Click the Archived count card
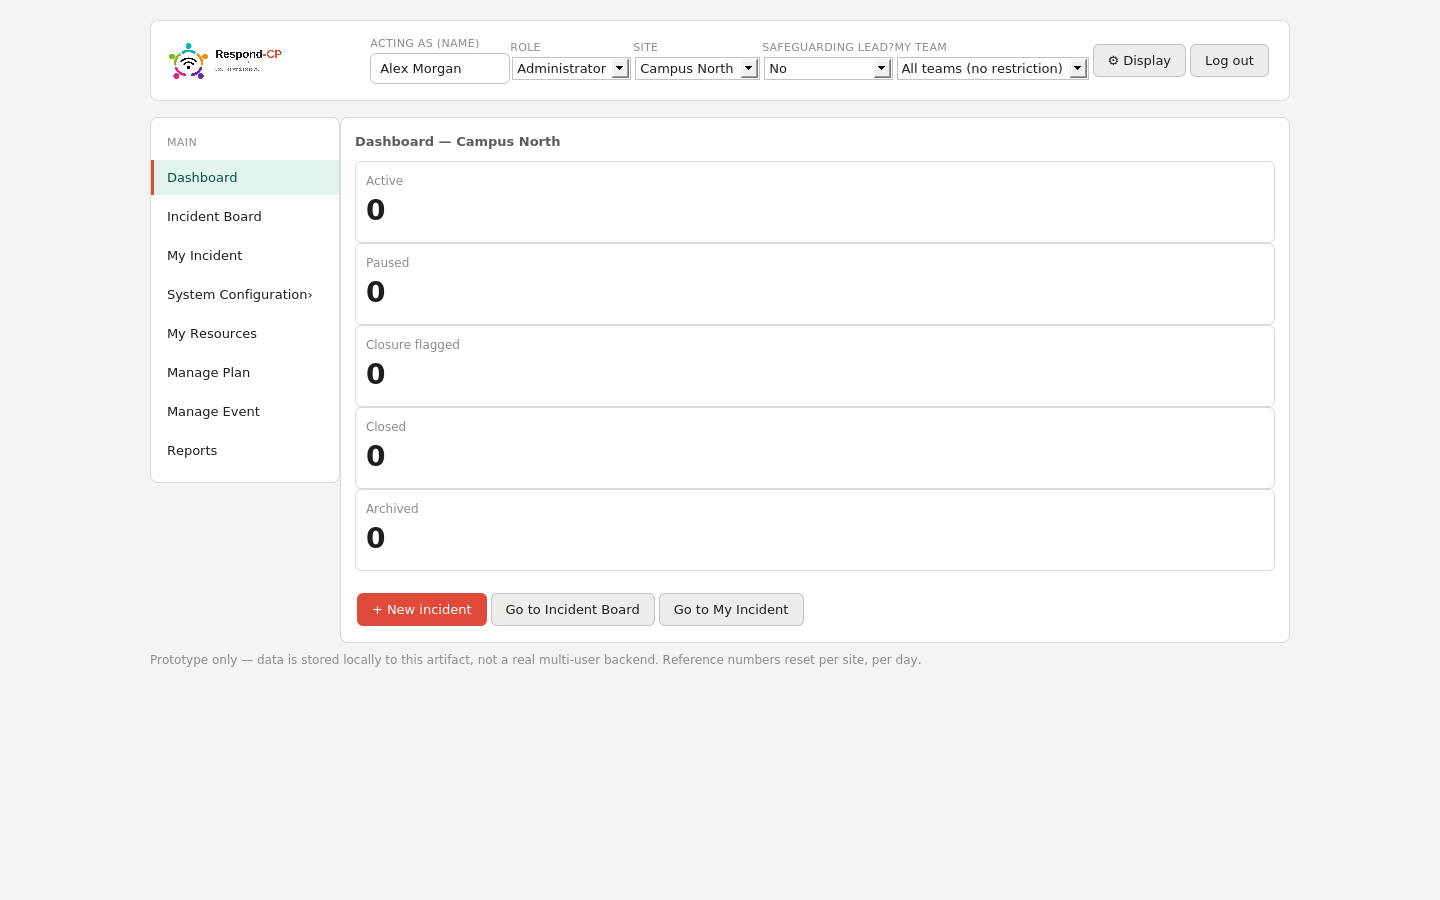Screen dimensions: 1440x900 (x=815, y=530)
